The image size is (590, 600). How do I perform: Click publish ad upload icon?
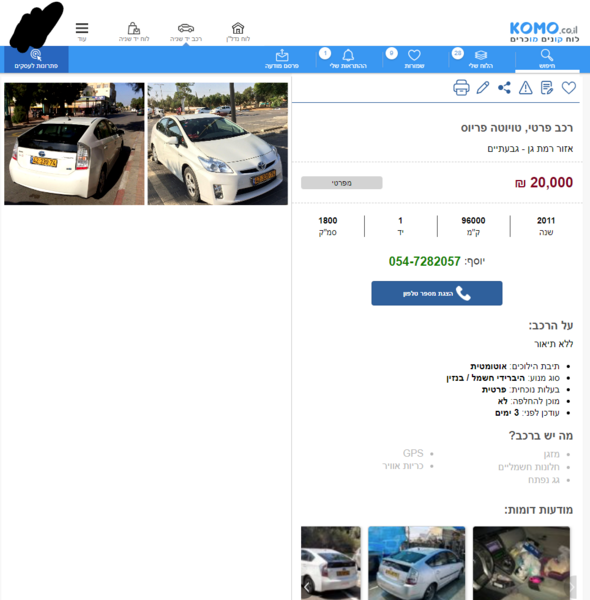click(282, 59)
